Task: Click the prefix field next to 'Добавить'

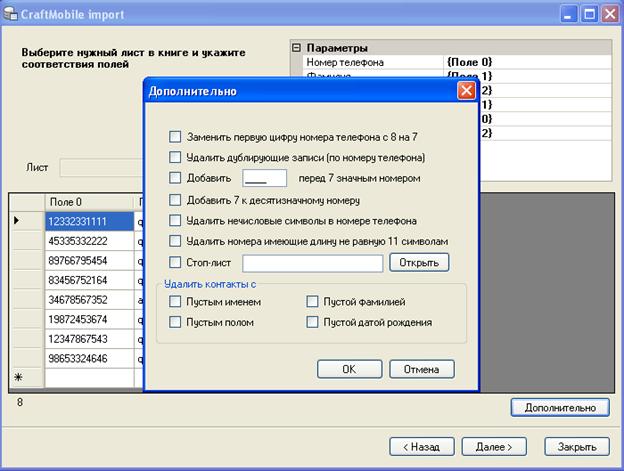Action: point(265,178)
